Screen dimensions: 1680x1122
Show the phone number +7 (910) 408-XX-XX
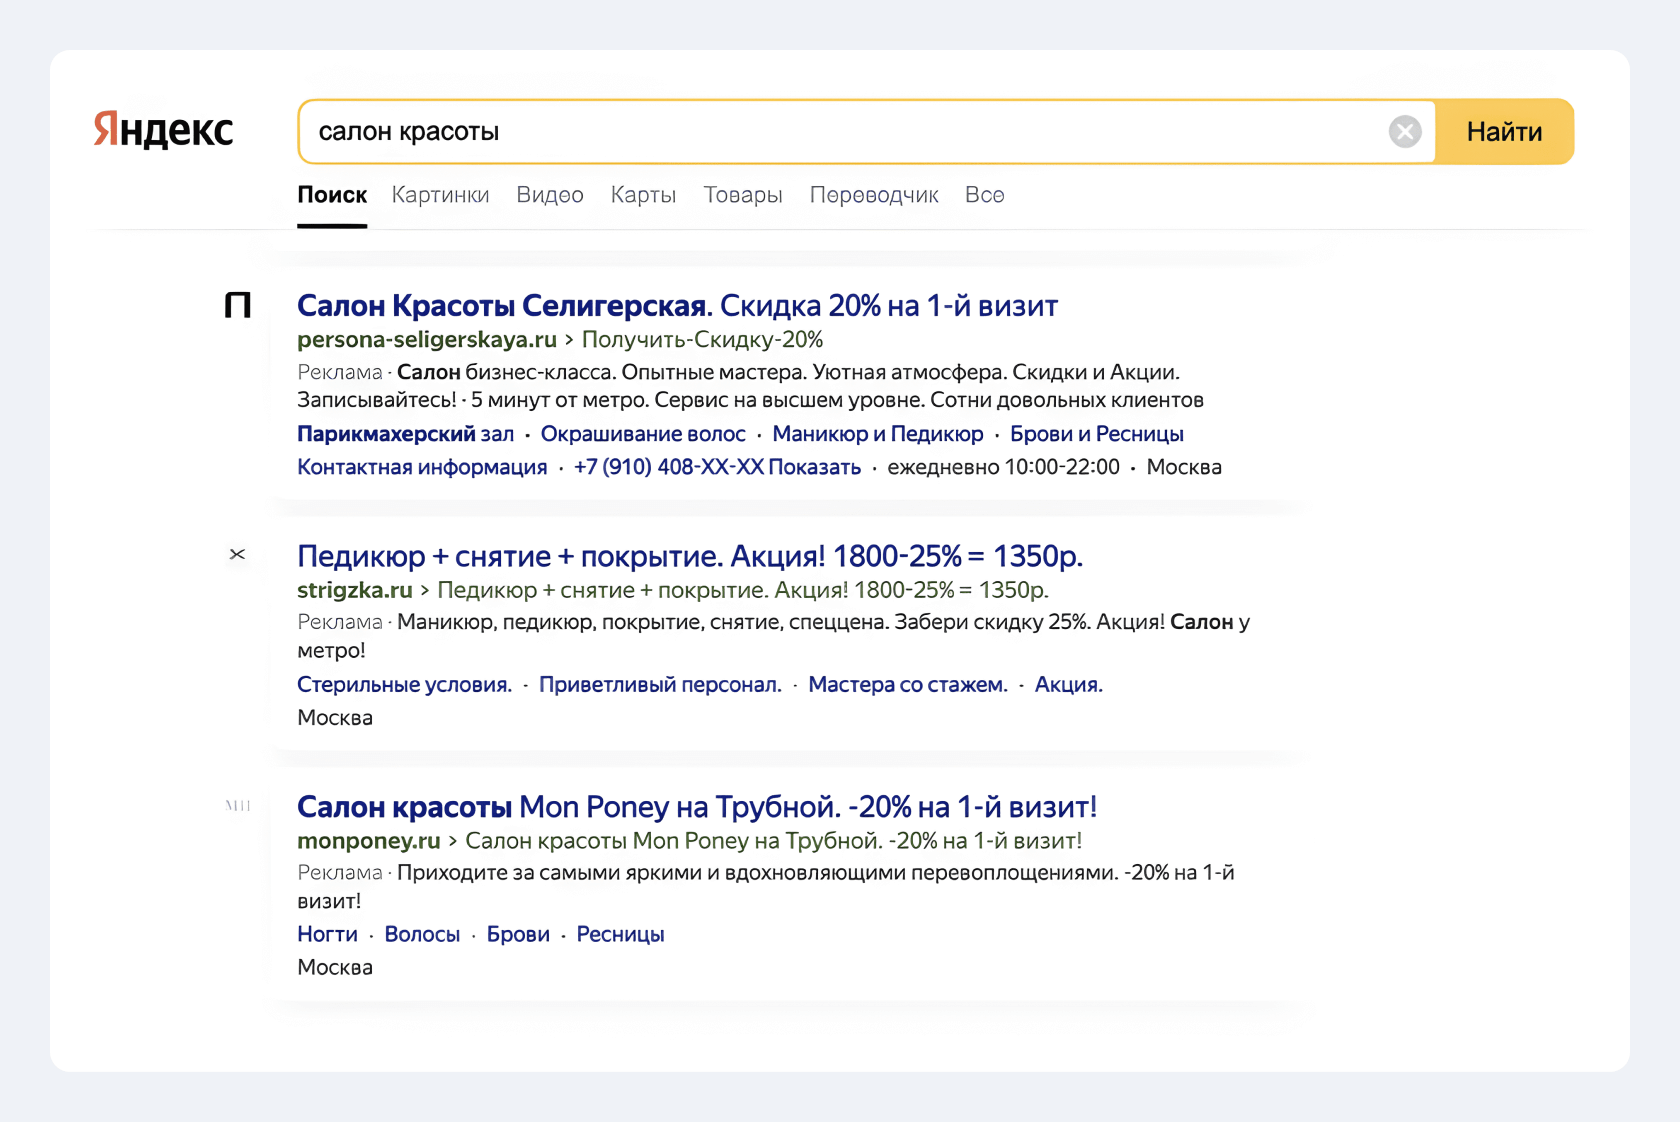[717, 467]
